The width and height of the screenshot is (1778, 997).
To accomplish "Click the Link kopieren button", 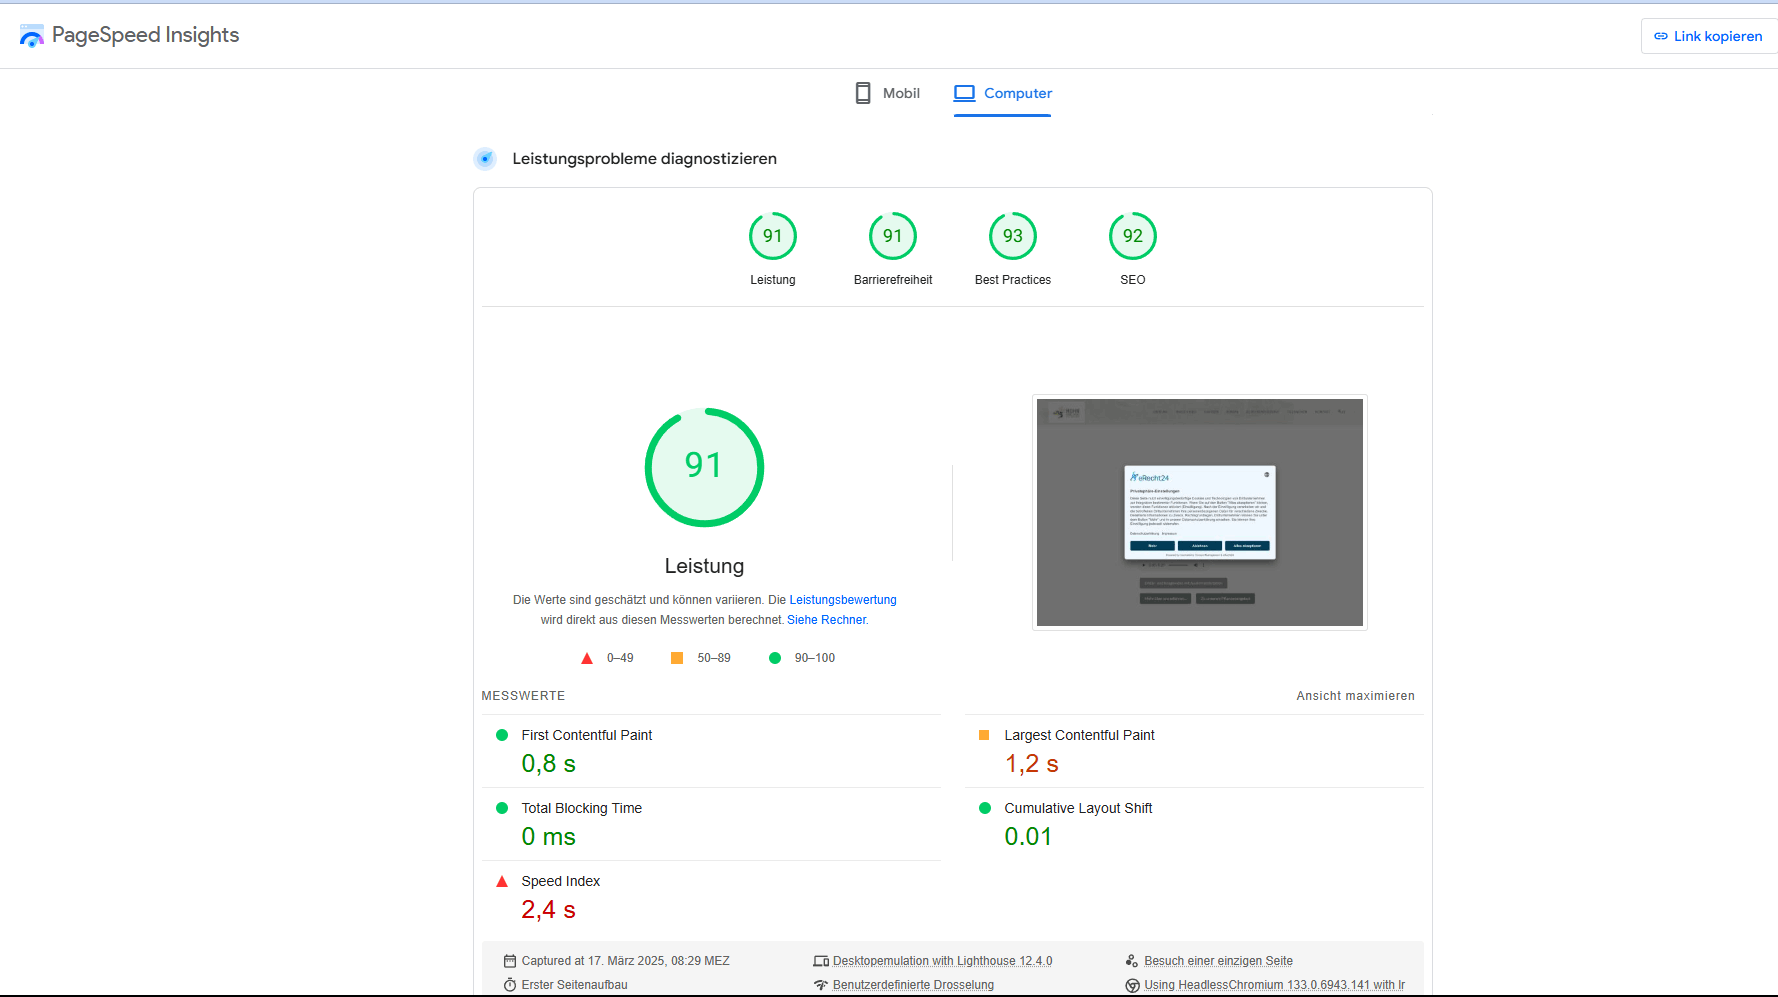I will point(1708,36).
